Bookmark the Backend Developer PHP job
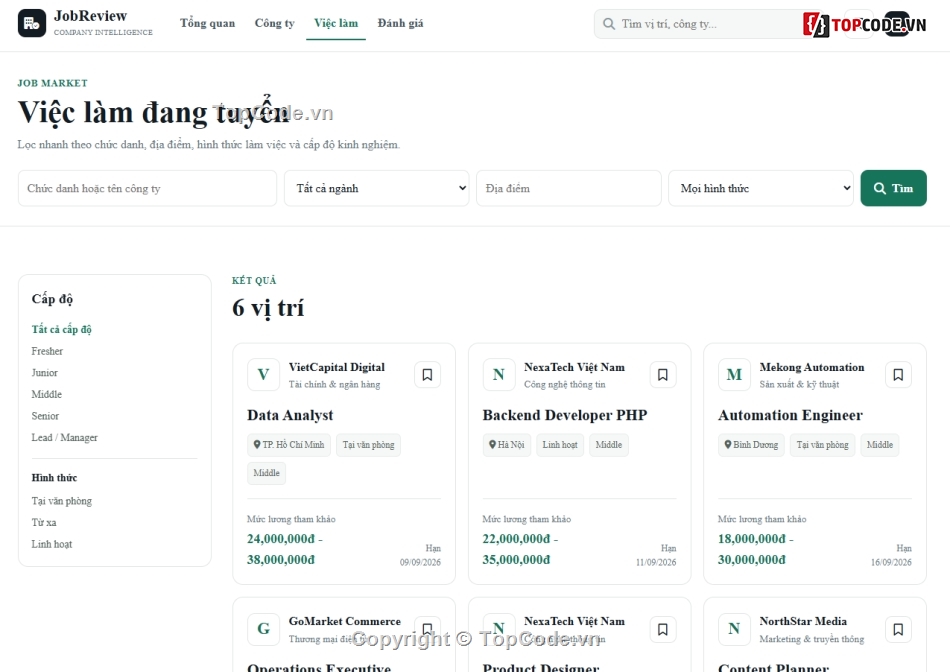Screen dimensions: 950x672 point(663,374)
